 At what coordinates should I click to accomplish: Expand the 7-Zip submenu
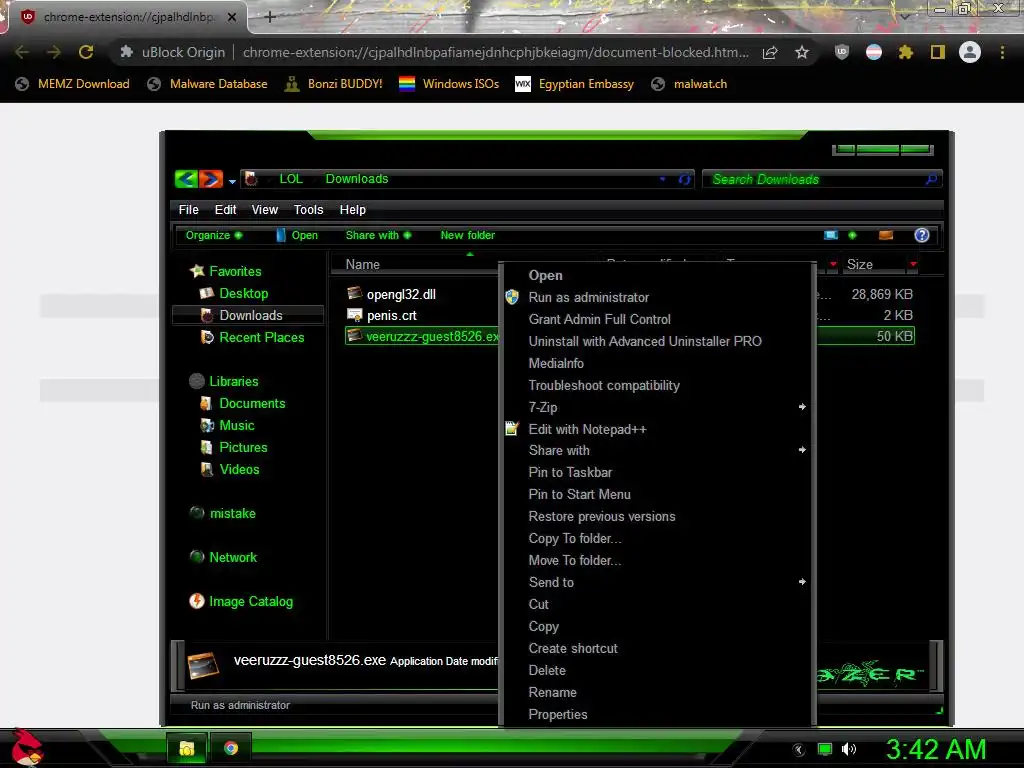[657, 408]
